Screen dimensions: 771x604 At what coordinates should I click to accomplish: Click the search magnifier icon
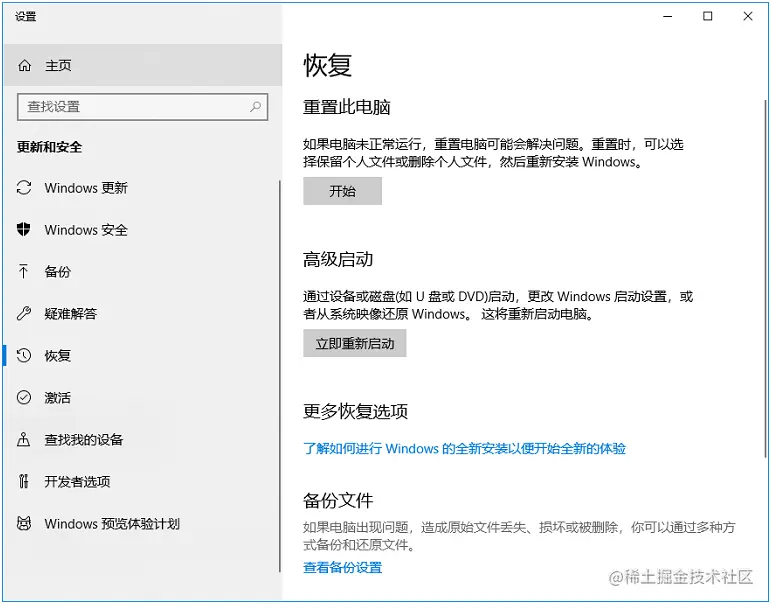click(255, 106)
